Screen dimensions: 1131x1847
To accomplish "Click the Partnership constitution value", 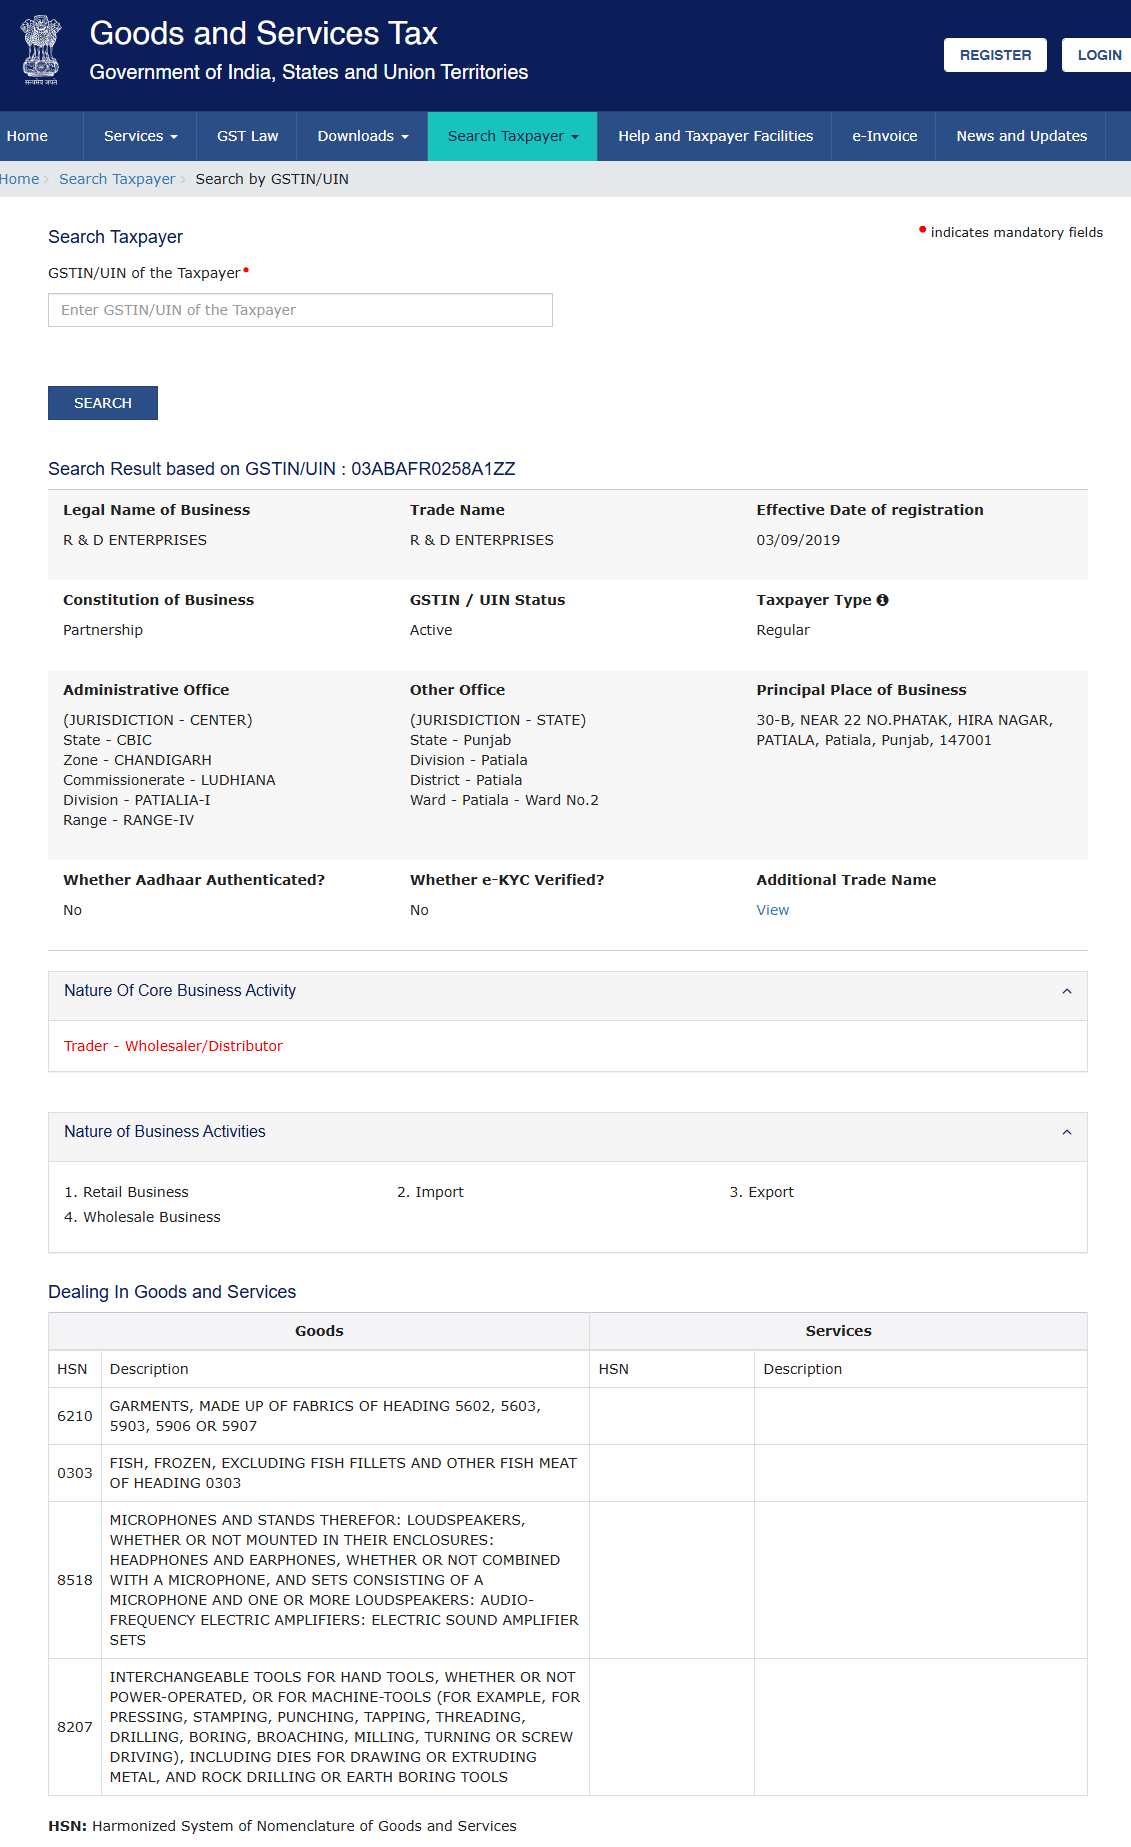I will pyautogui.click(x=103, y=630).
